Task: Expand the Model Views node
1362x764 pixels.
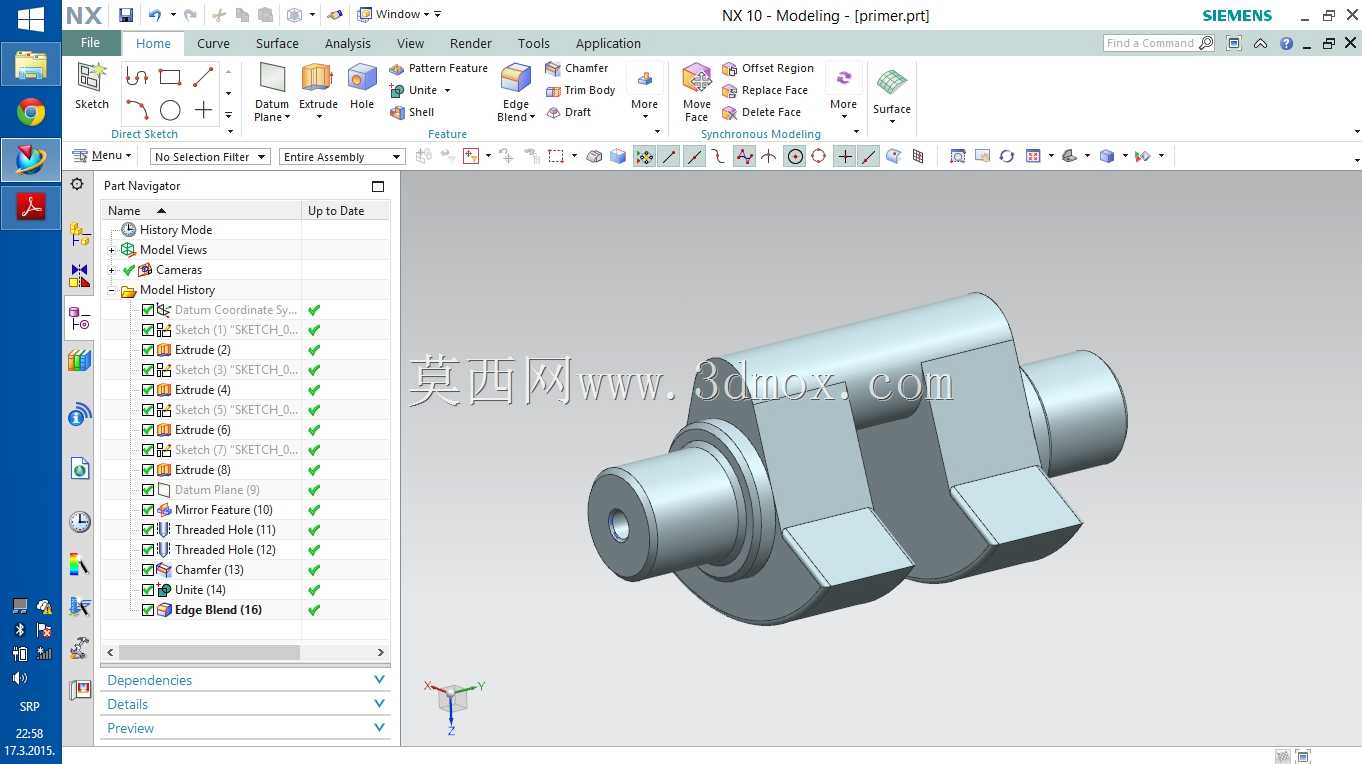Action: (112, 250)
